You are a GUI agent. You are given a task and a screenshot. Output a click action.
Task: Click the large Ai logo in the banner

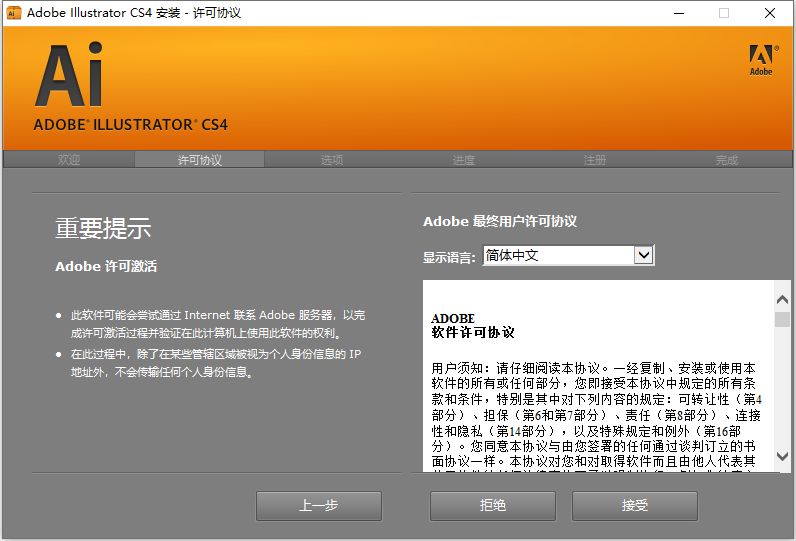70,75
